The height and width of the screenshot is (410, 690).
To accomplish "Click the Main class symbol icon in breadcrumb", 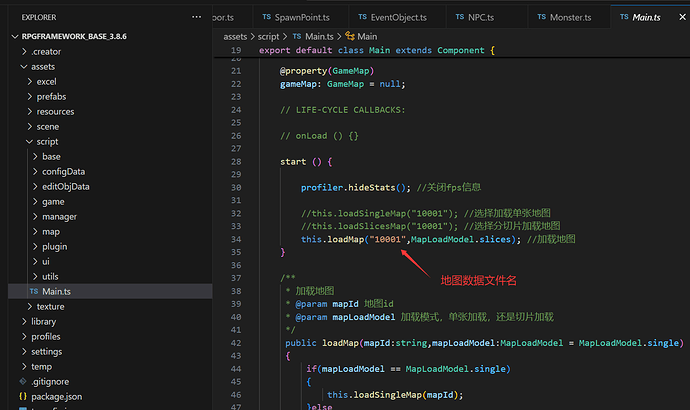I will [x=351, y=36].
